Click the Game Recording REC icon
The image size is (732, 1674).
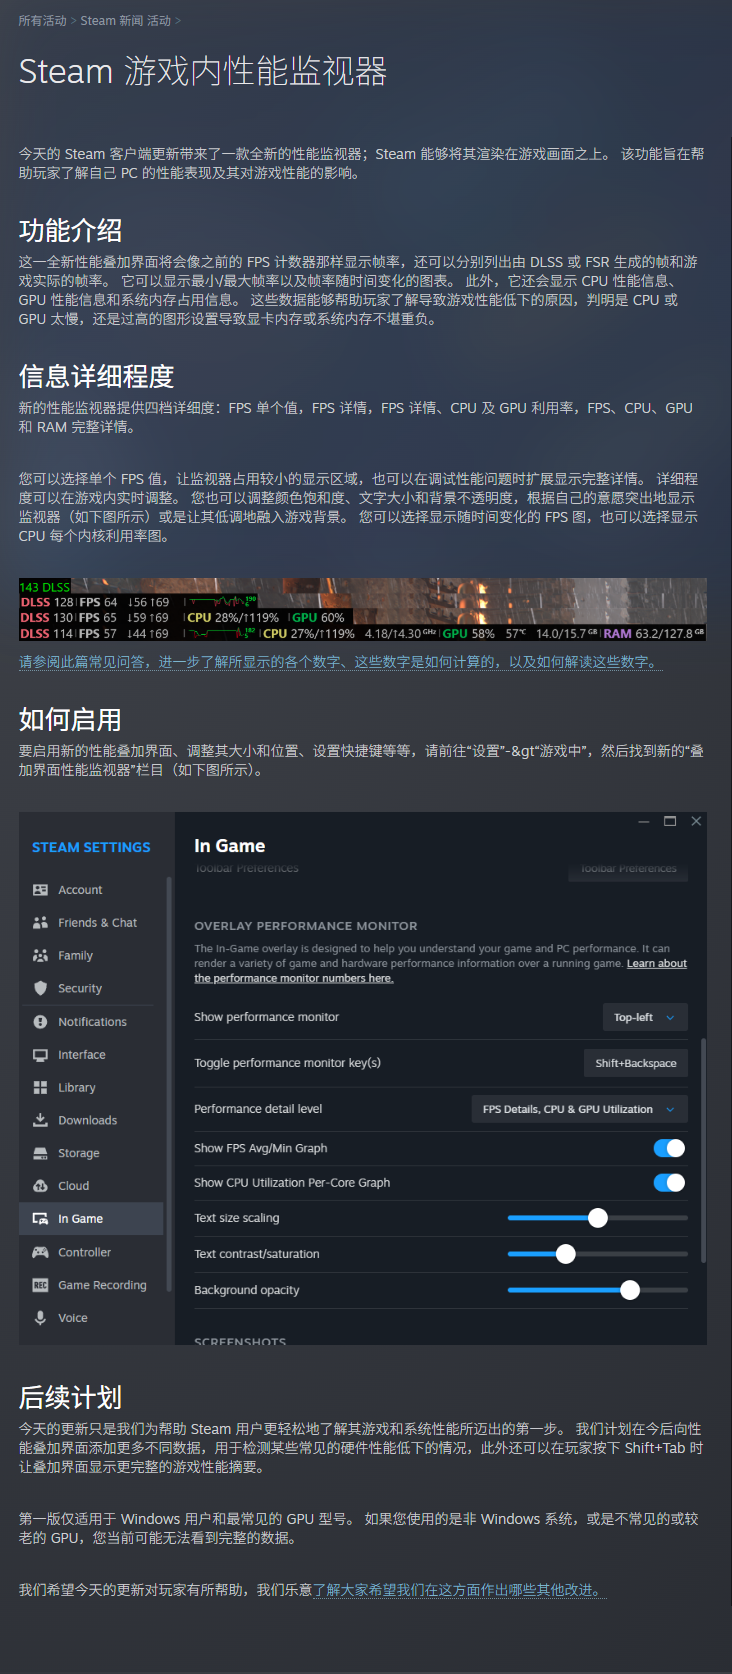tap(40, 1285)
